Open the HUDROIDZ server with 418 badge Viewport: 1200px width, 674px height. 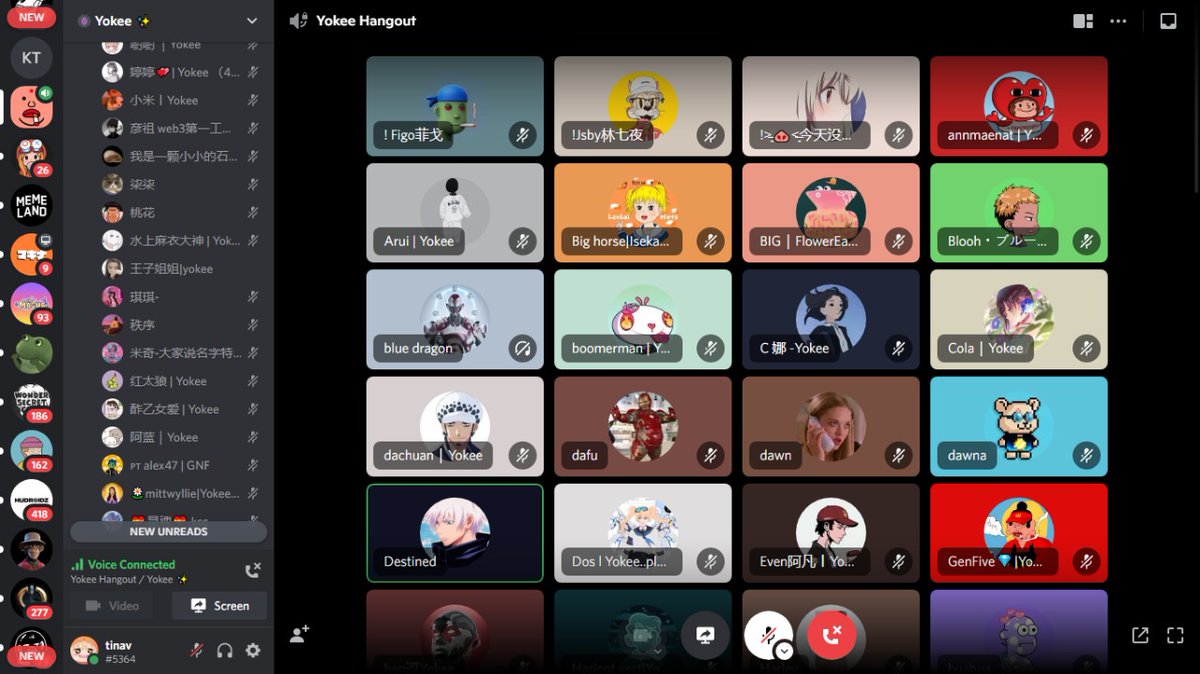31,500
